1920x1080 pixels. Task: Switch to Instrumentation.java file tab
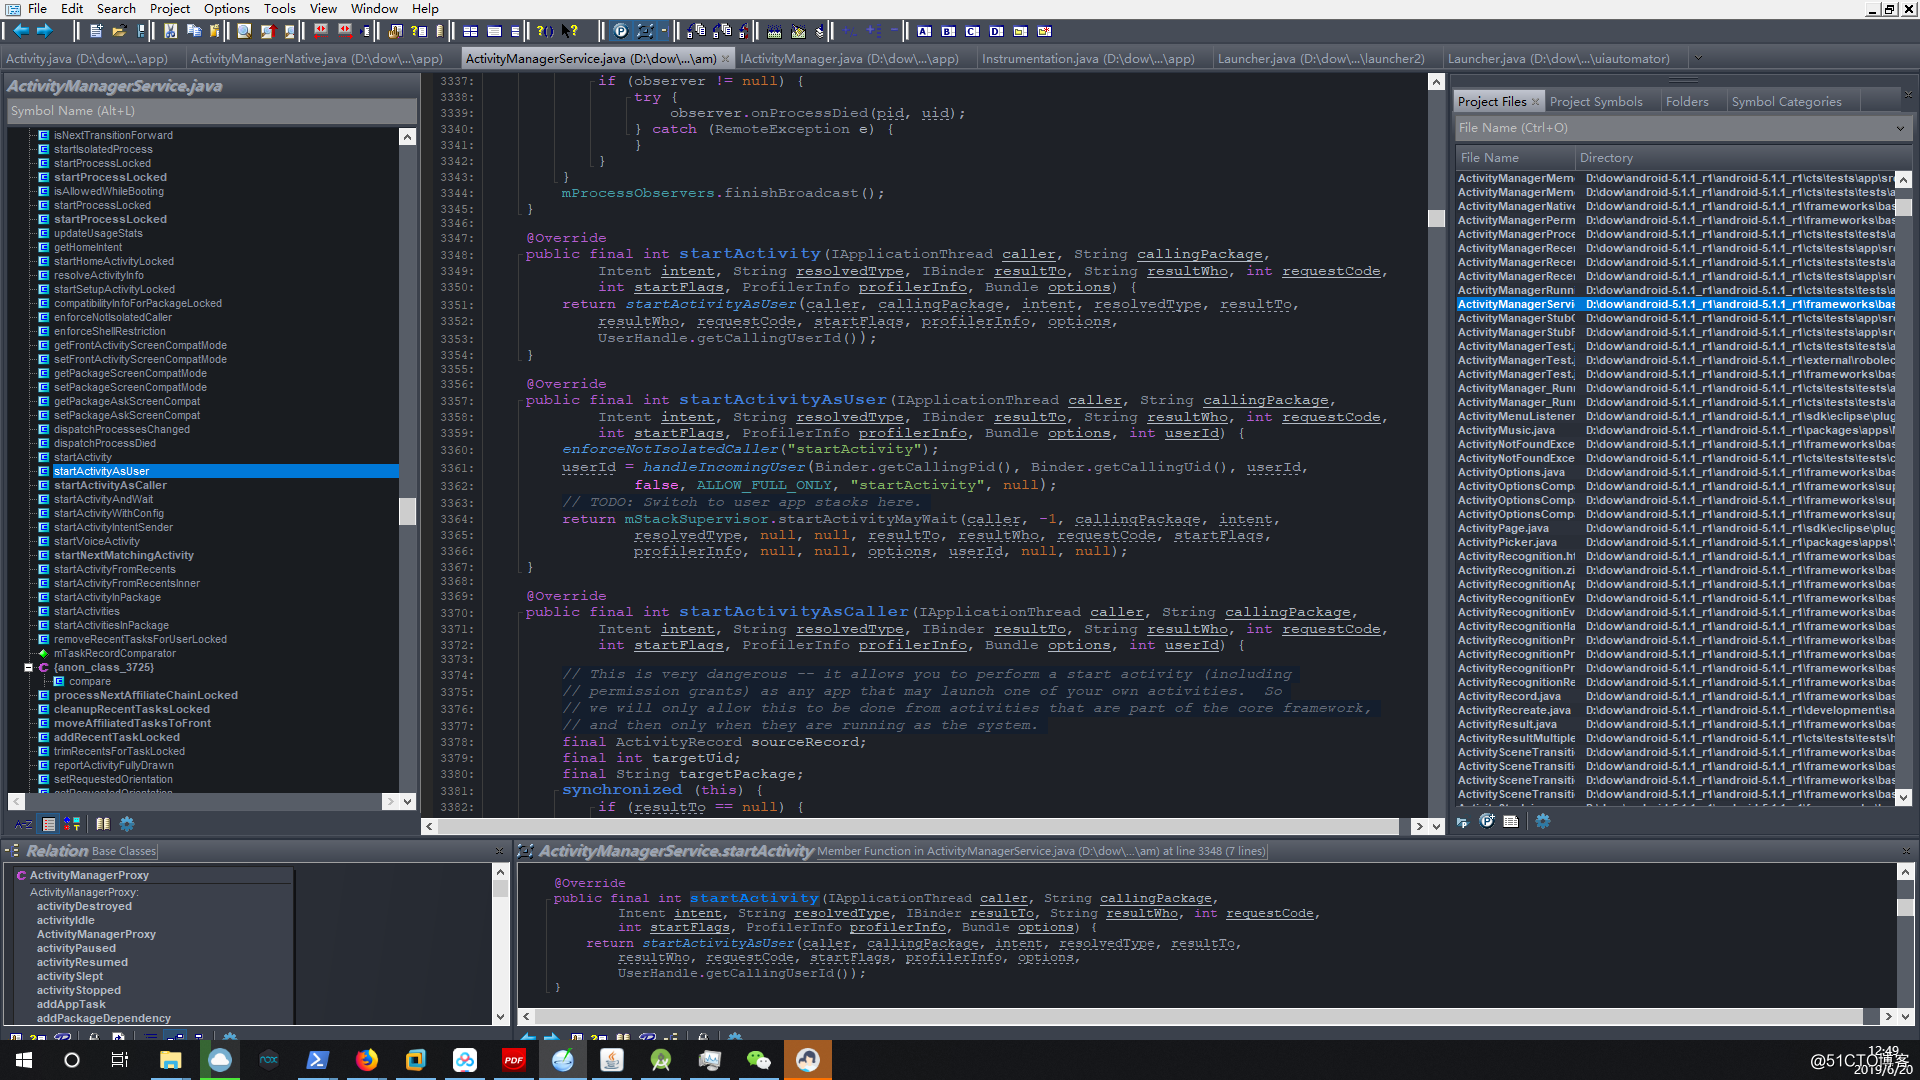point(1088,58)
